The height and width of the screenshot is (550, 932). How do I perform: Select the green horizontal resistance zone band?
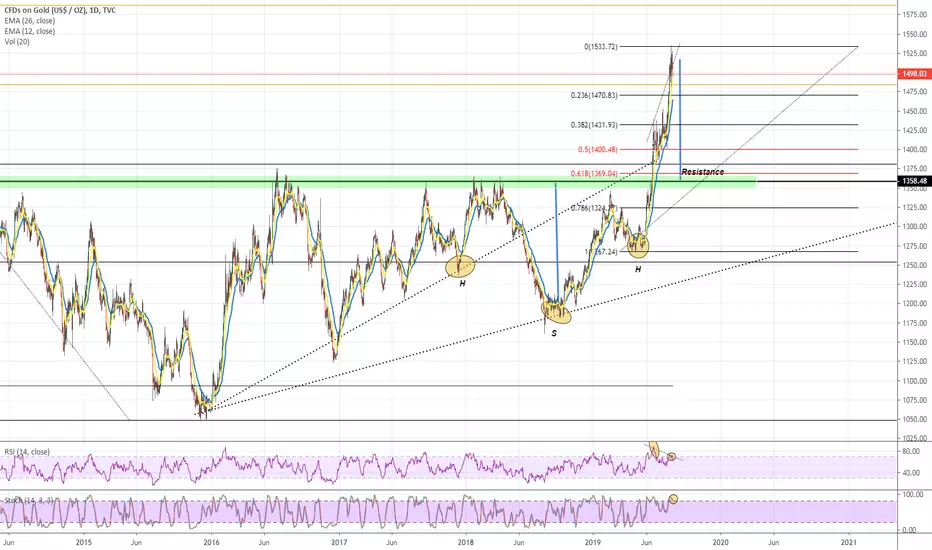click(378, 183)
